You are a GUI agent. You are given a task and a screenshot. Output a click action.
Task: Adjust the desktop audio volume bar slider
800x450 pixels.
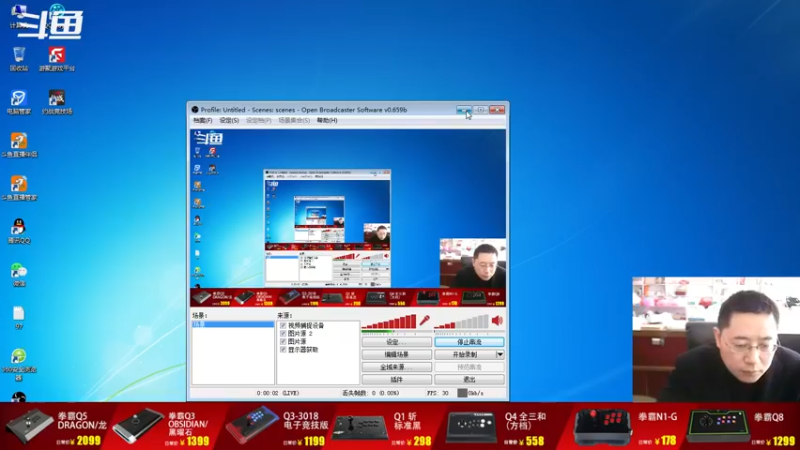click(x=461, y=321)
